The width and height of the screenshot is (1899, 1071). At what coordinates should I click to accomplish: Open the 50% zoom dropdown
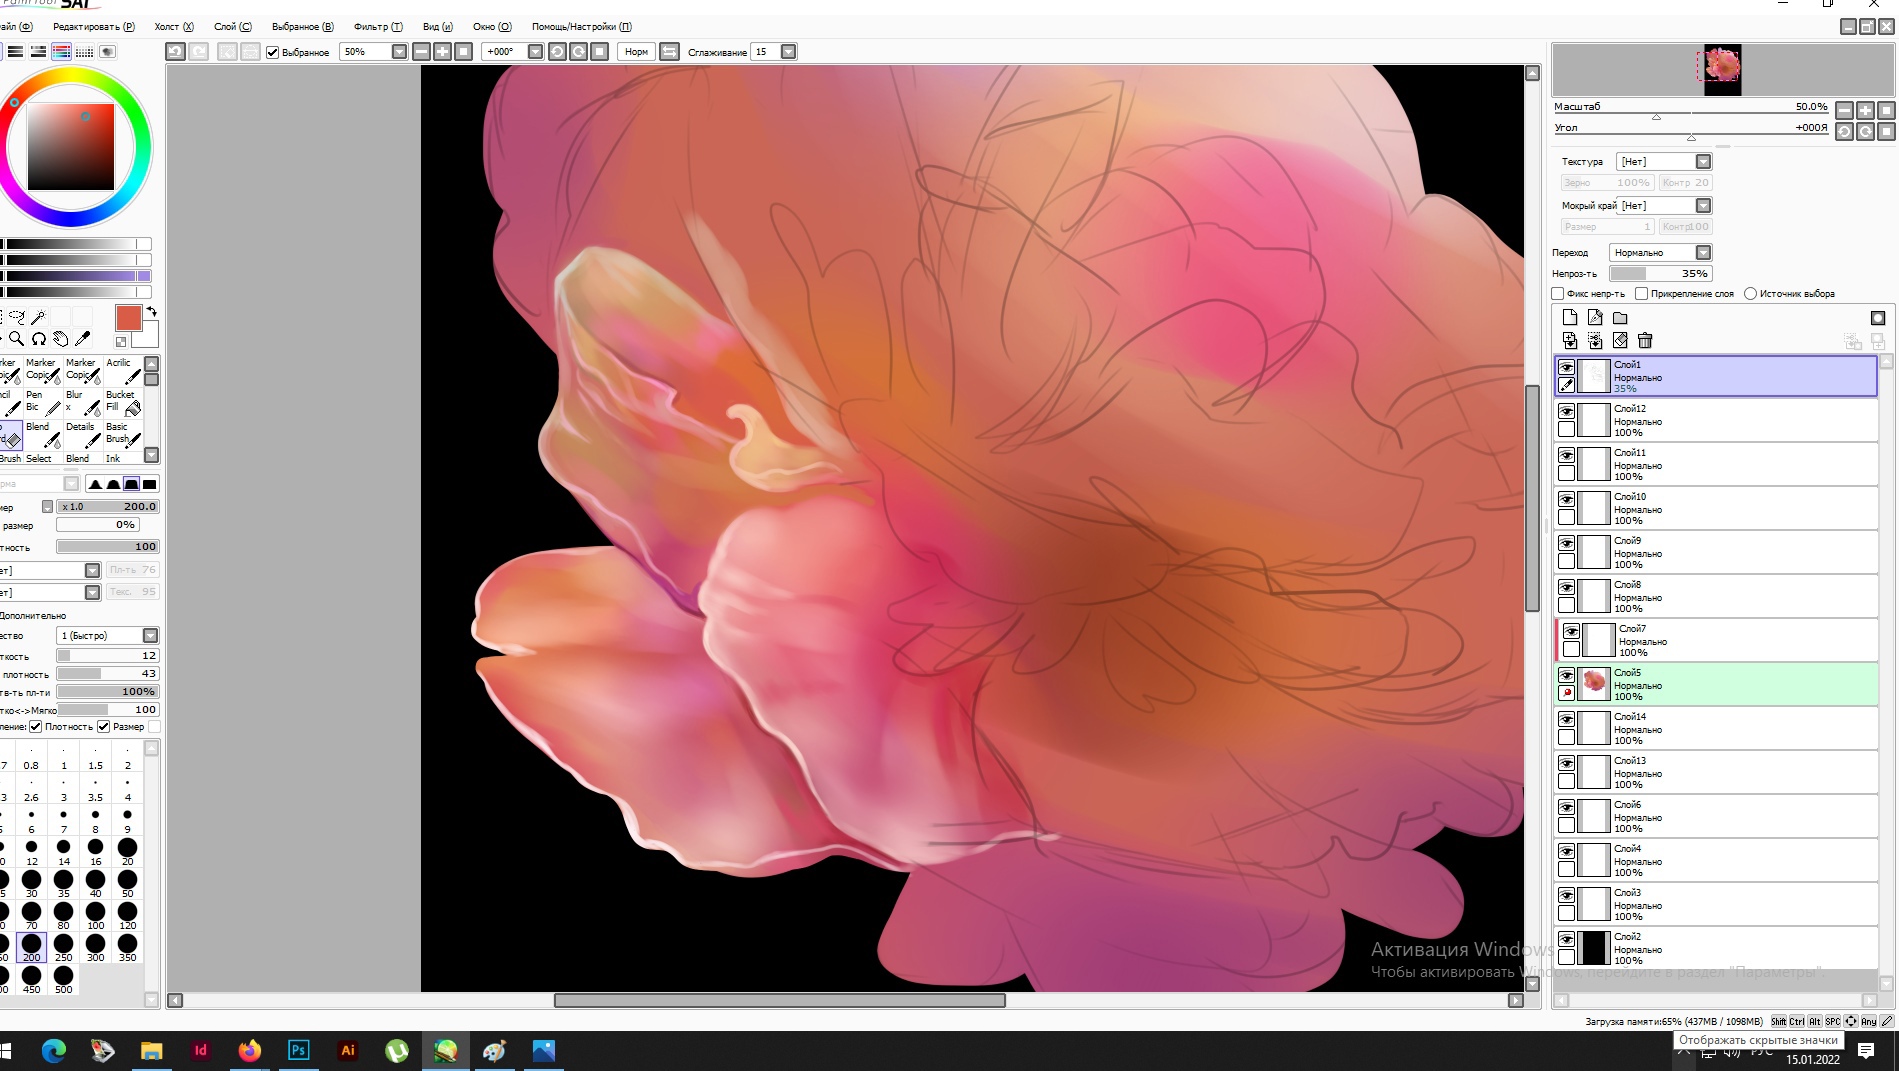click(399, 52)
